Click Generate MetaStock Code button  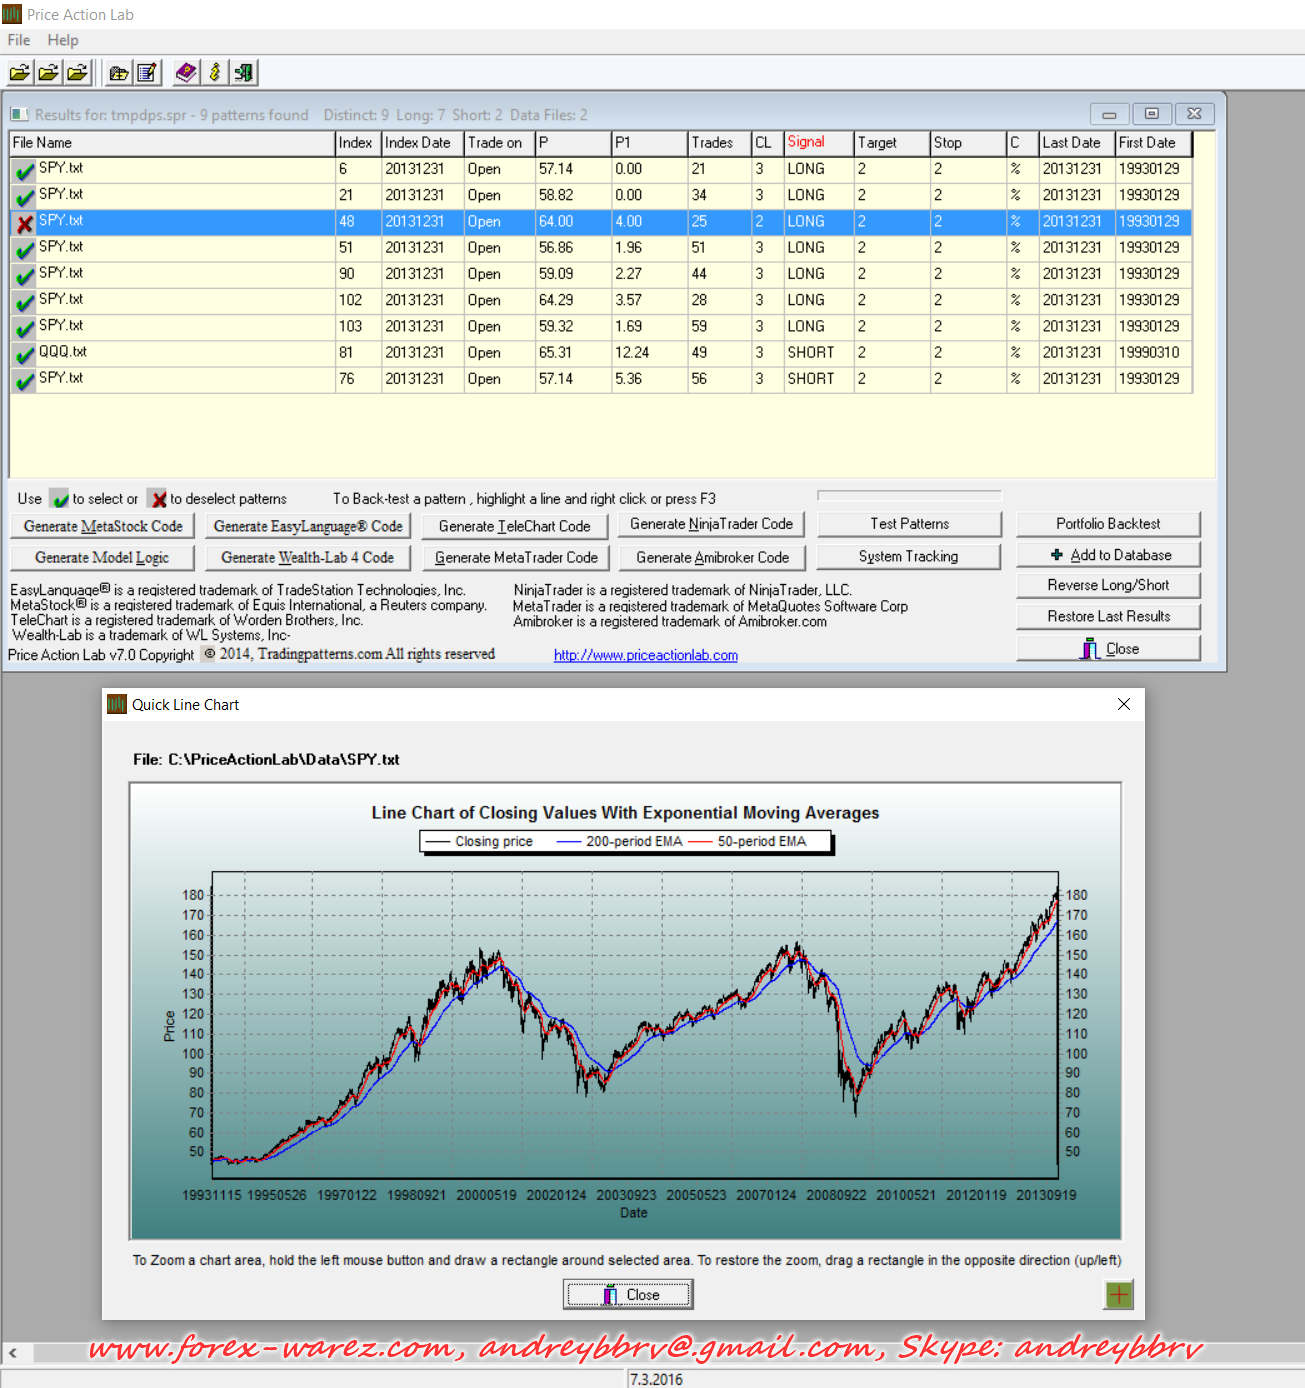click(x=103, y=526)
